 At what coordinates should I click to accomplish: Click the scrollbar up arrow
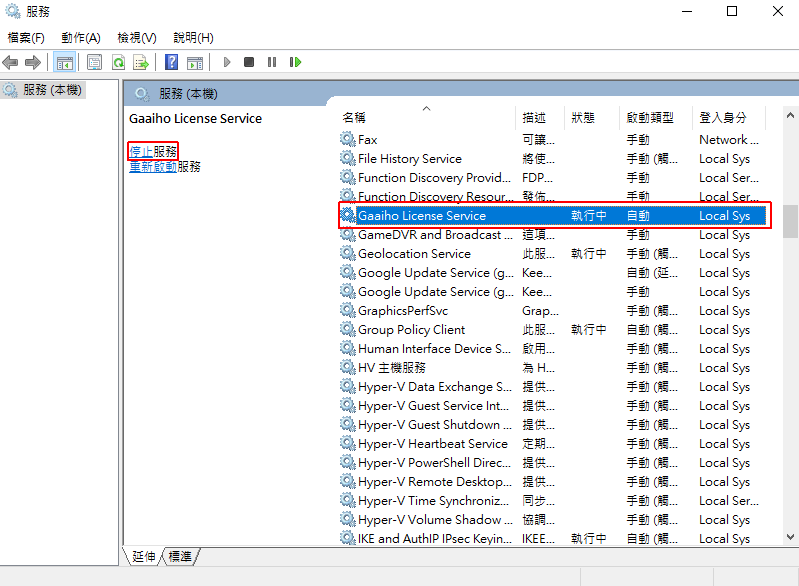[x=790, y=116]
